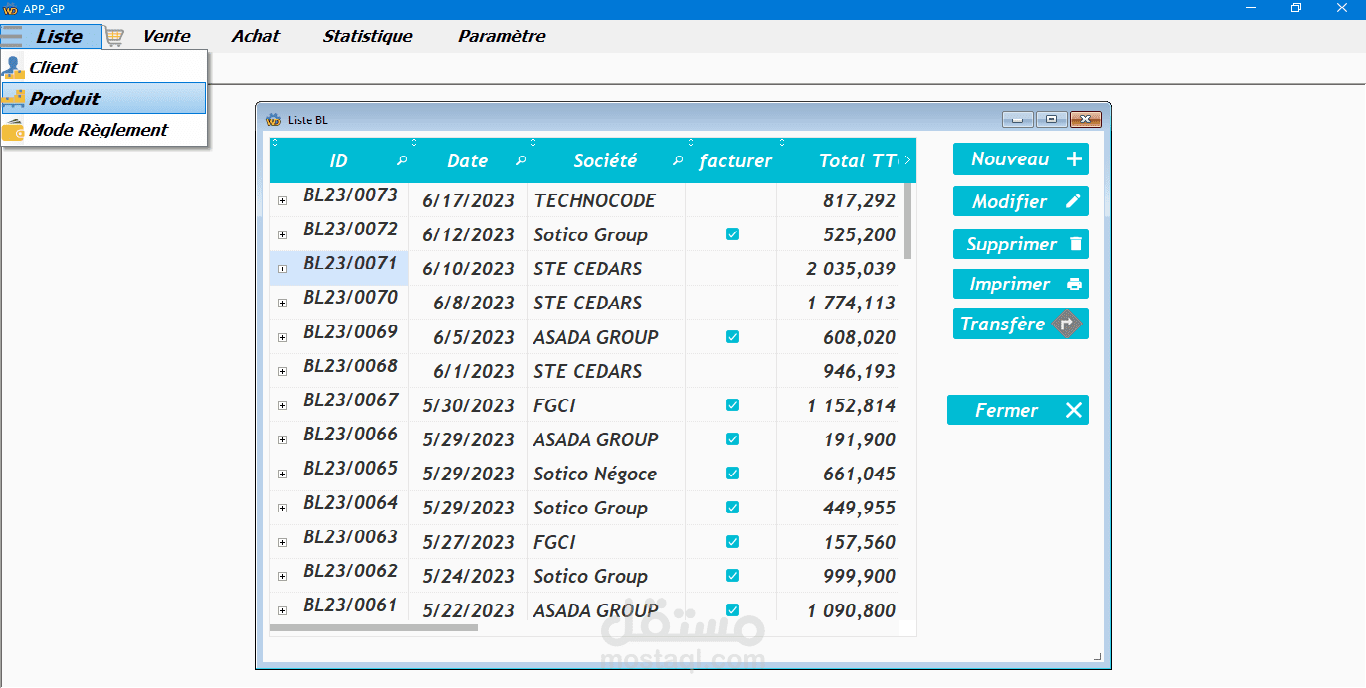This screenshot has width=1366, height=688.
Task: Click the date cell 6/8/2023
Action: [x=468, y=302]
